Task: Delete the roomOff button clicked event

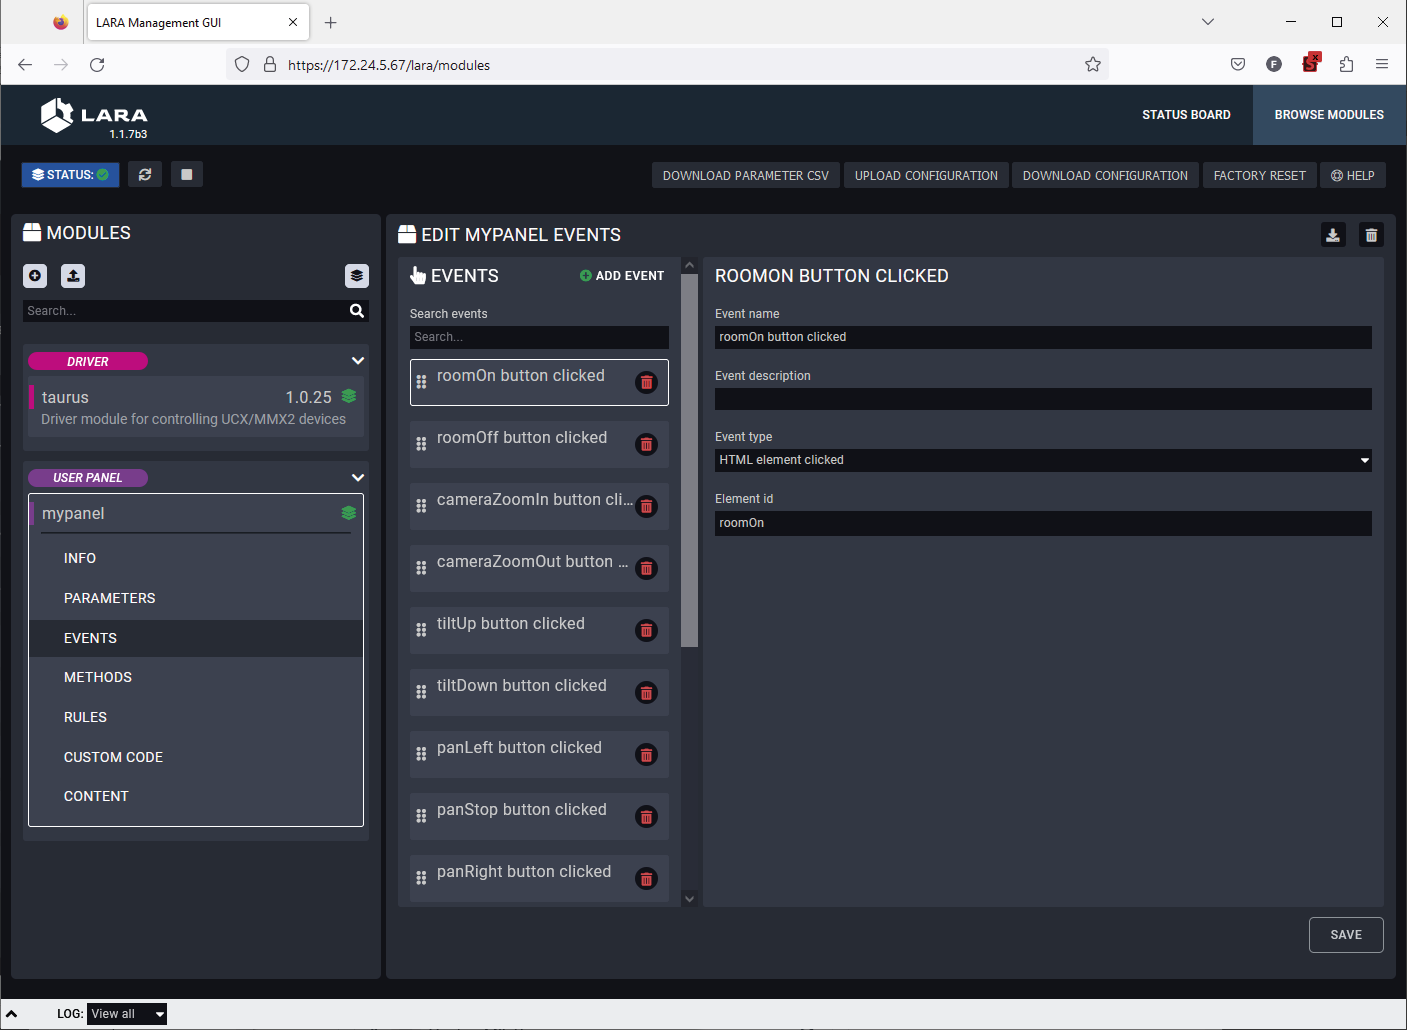Action: click(x=647, y=445)
